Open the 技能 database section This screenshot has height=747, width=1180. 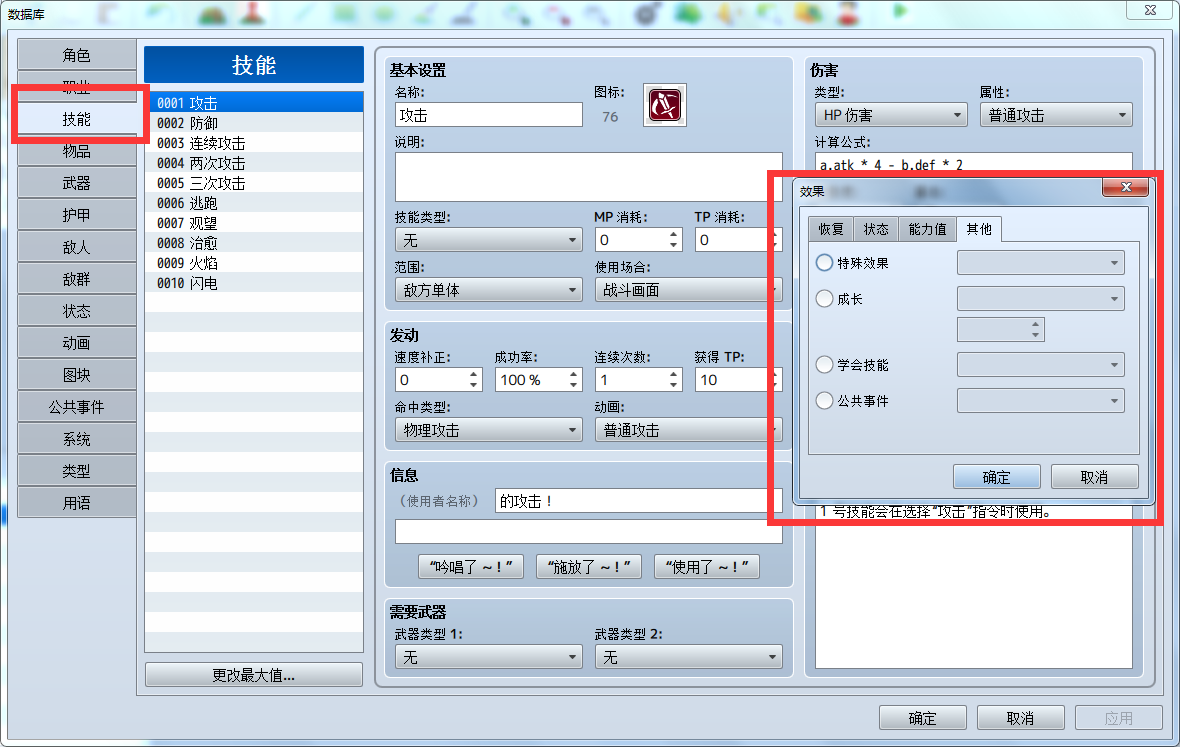pos(77,119)
